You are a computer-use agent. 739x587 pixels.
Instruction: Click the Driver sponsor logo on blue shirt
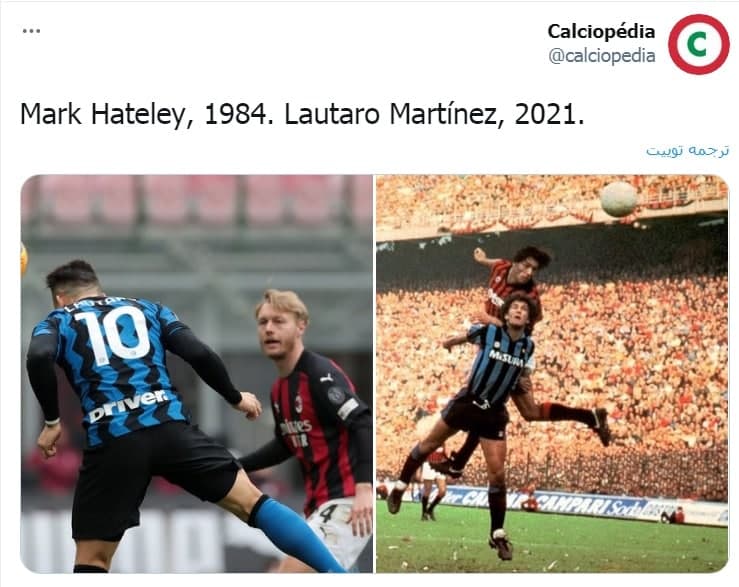tap(128, 405)
